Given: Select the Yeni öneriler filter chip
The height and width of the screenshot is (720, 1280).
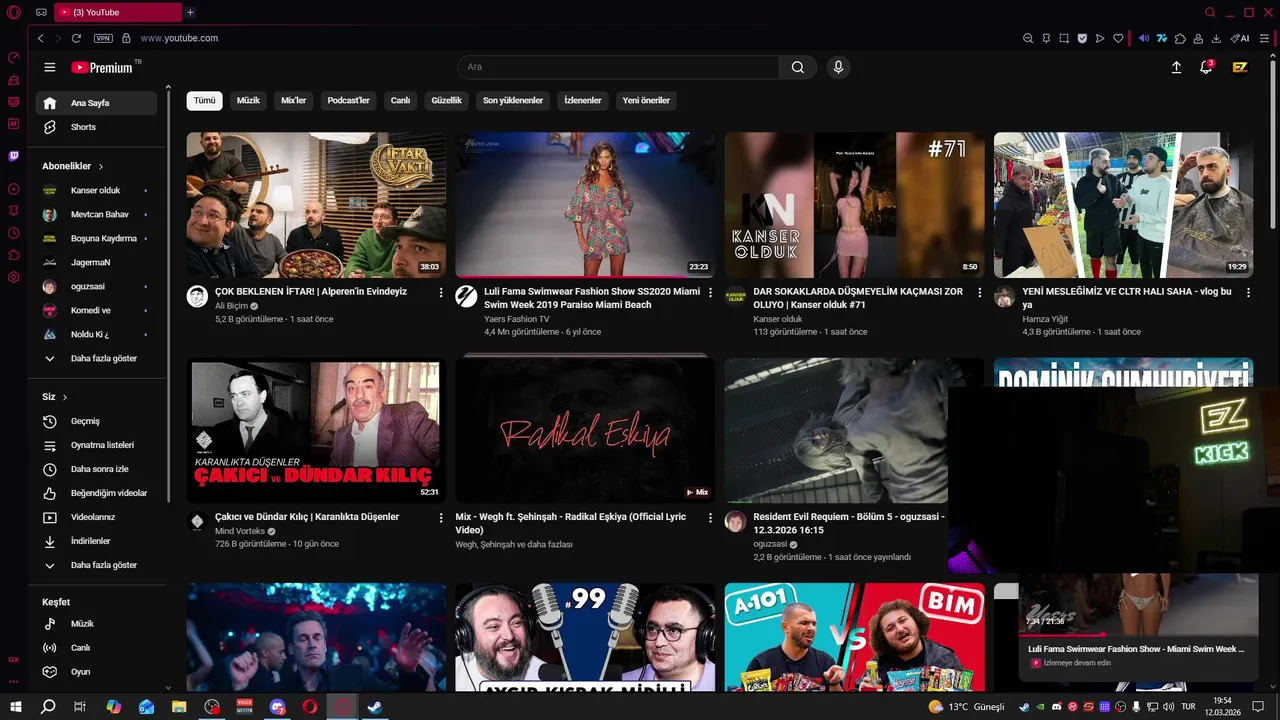Looking at the screenshot, I should click(646, 101).
